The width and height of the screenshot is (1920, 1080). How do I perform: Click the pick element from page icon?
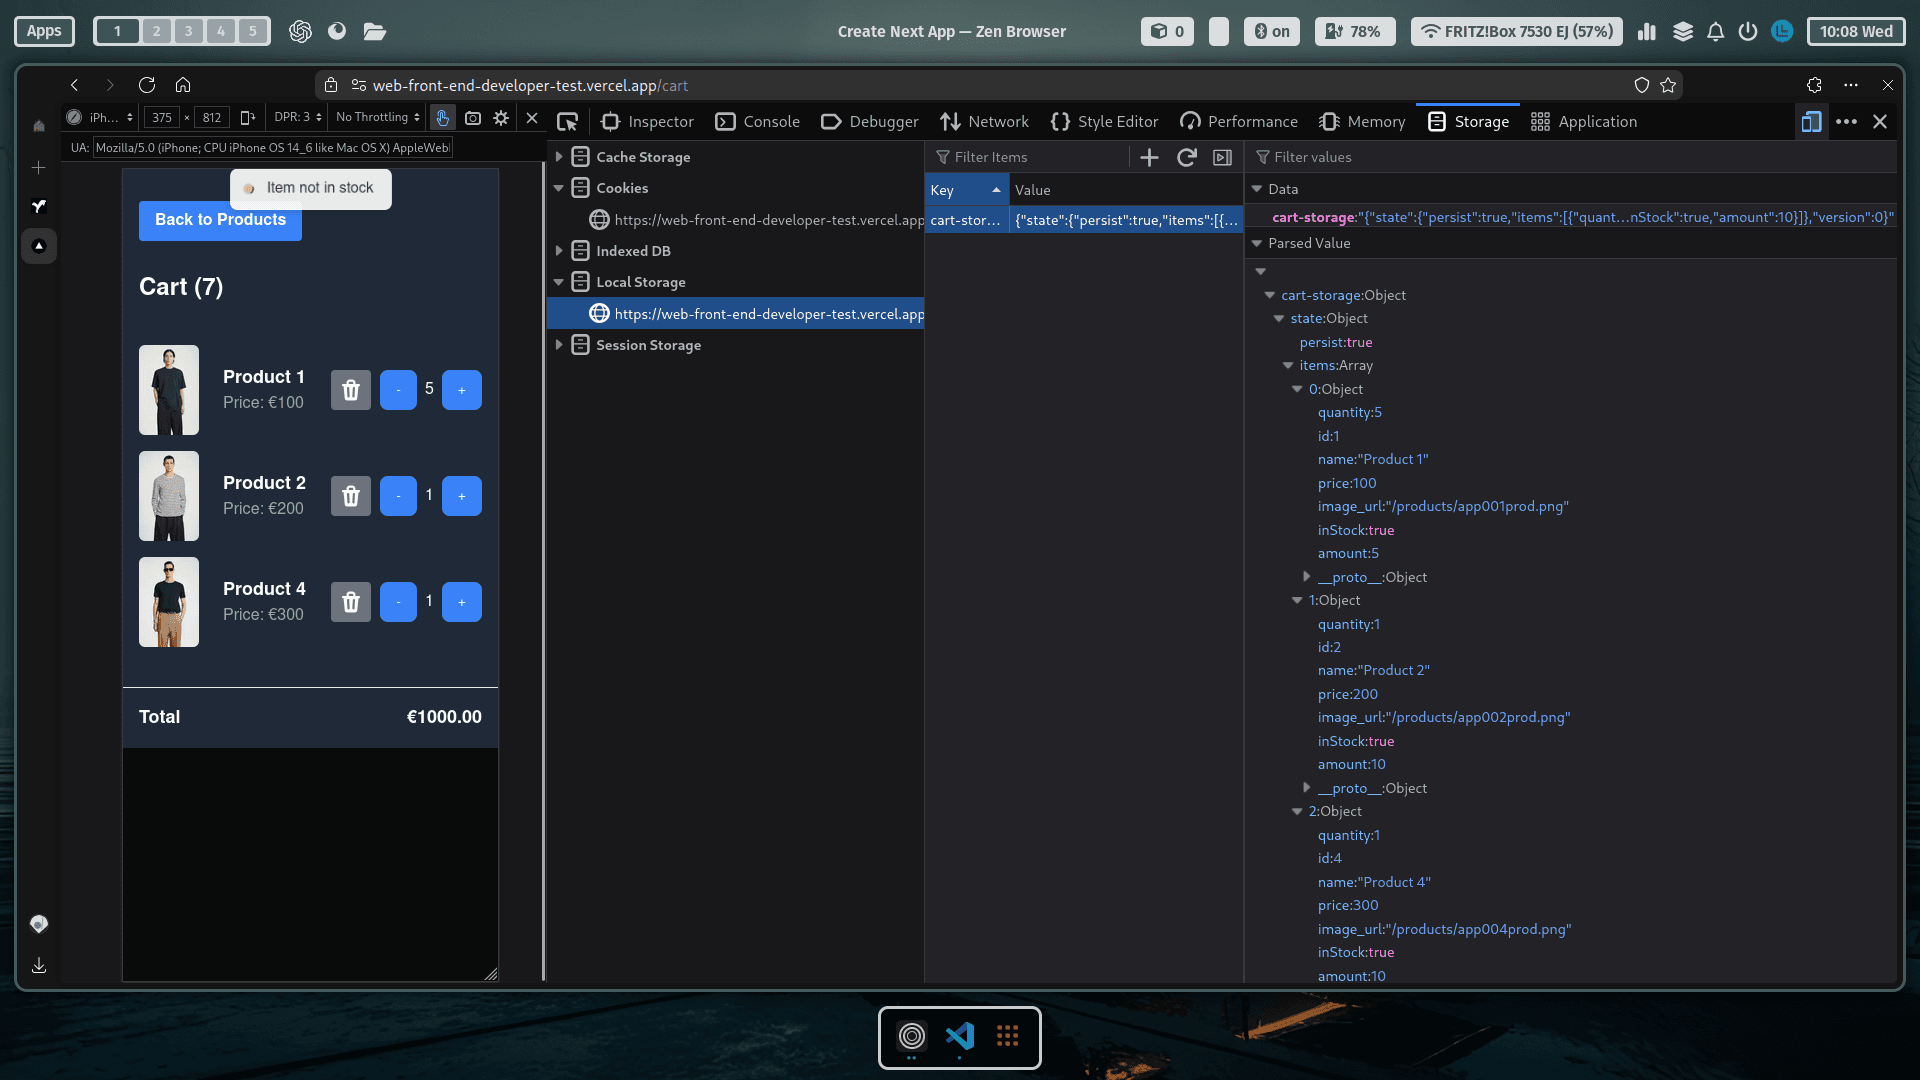567,122
